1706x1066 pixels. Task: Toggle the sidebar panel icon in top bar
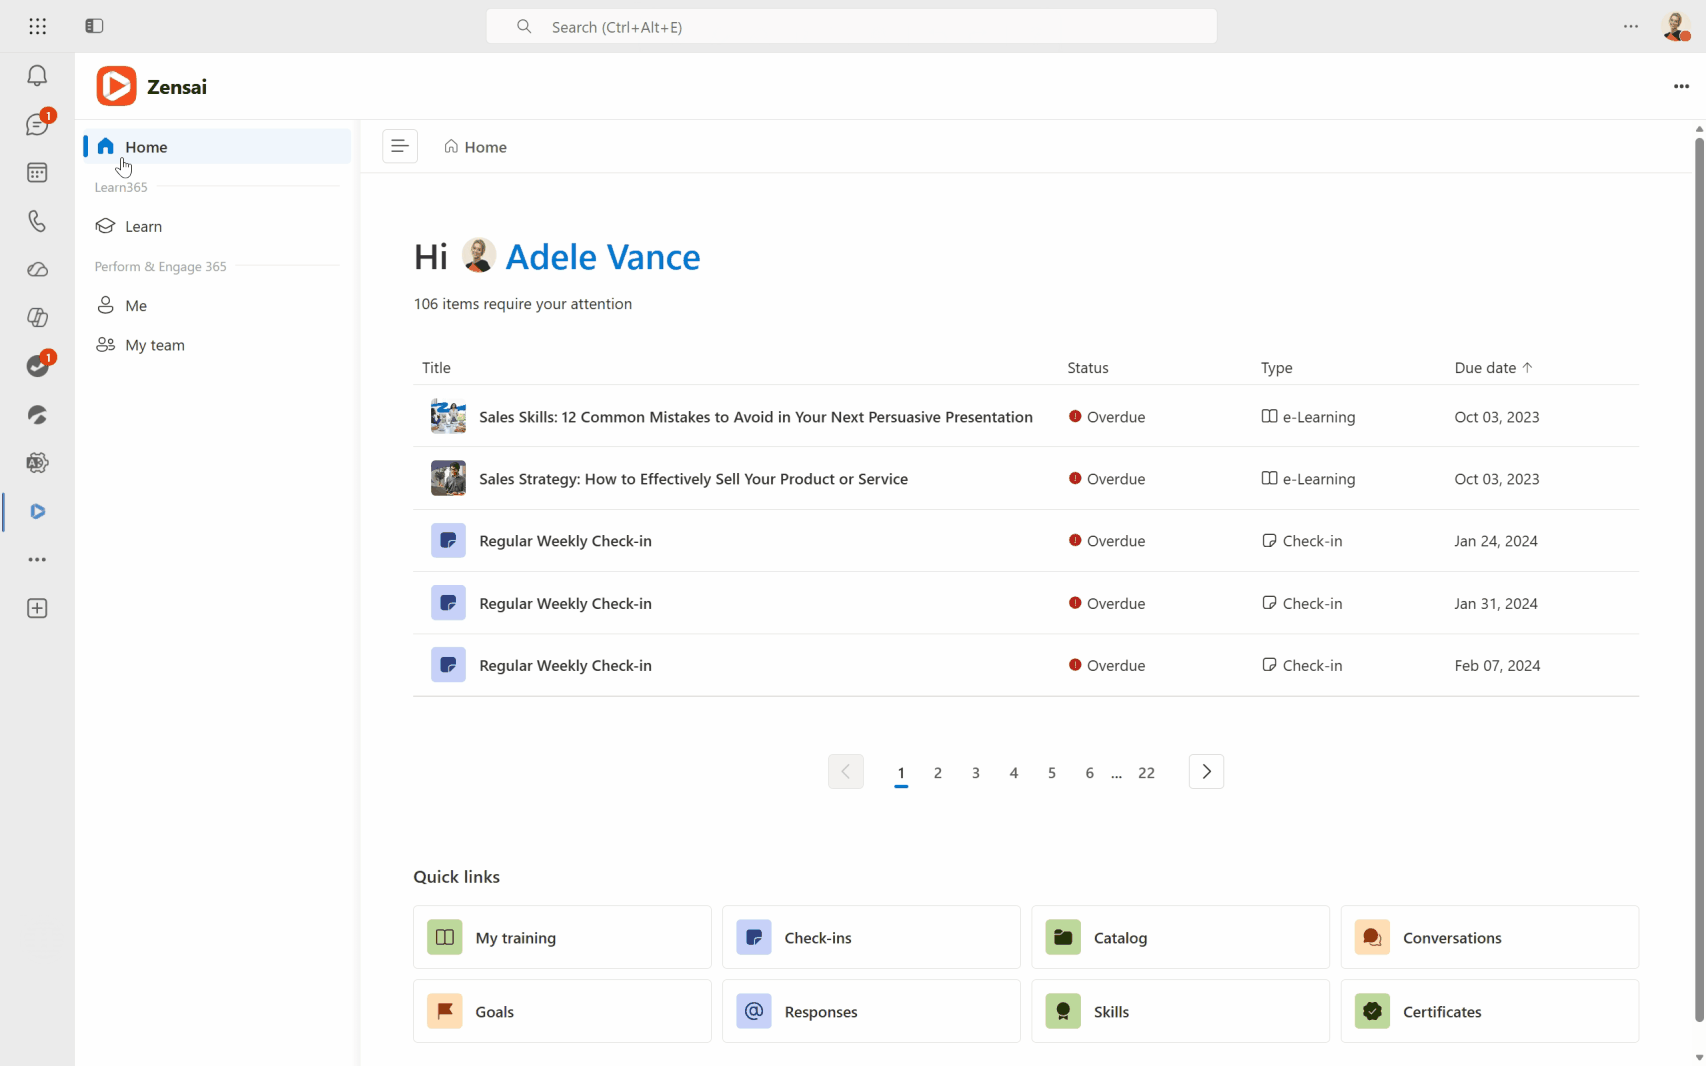point(94,26)
